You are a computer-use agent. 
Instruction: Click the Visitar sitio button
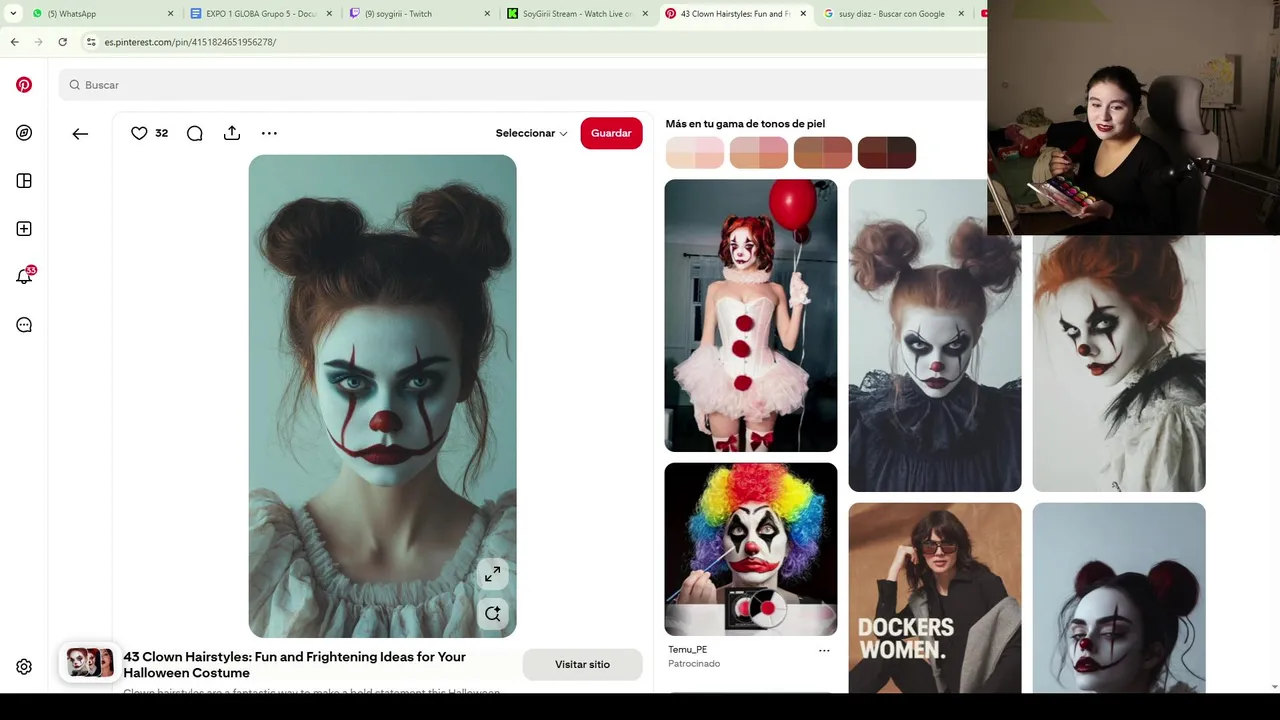coord(582,664)
